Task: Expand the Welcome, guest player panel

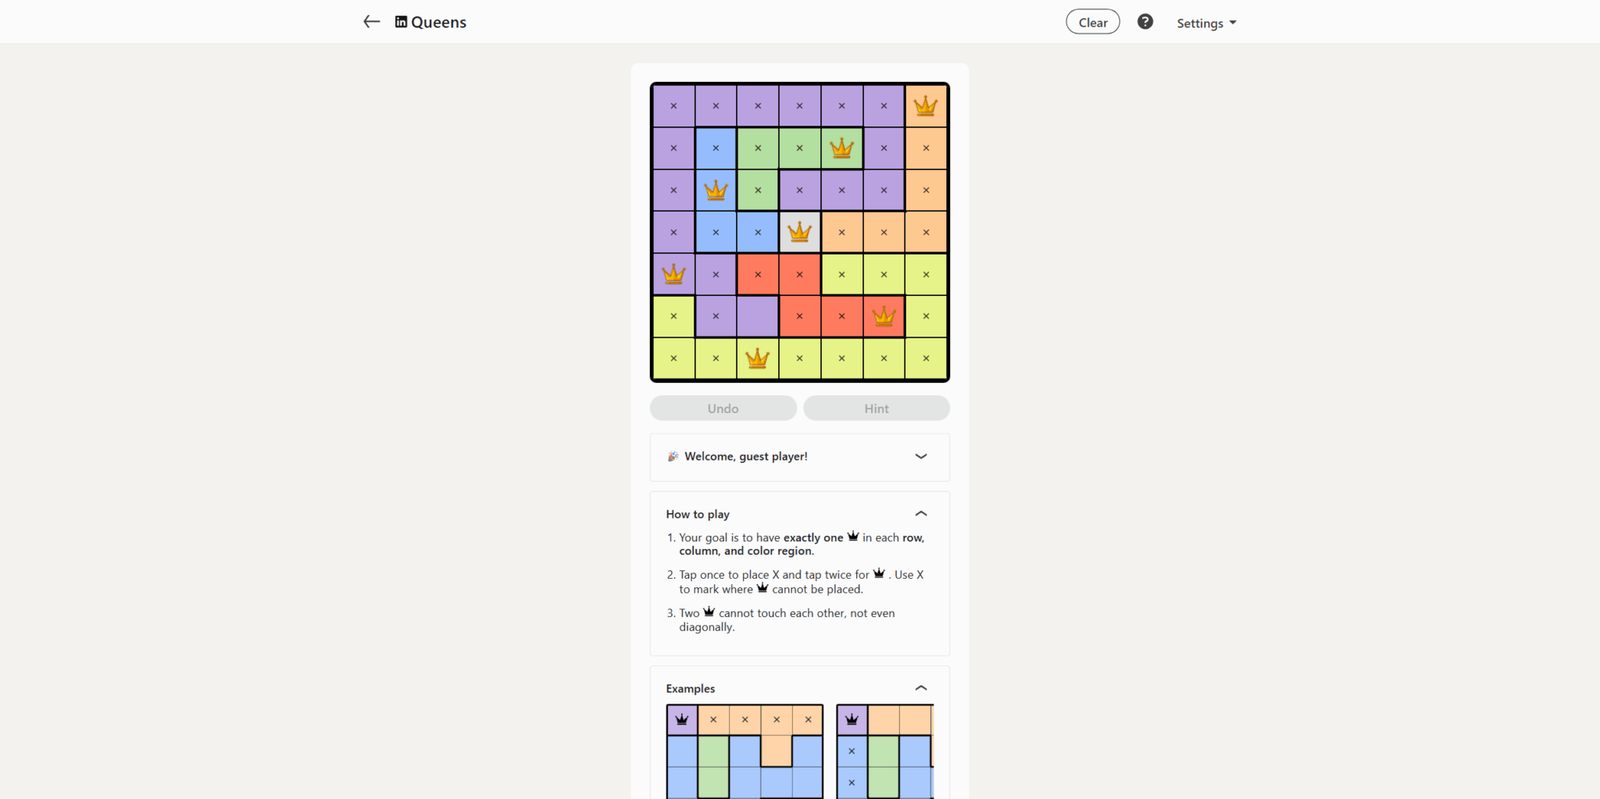Action: click(x=800, y=457)
